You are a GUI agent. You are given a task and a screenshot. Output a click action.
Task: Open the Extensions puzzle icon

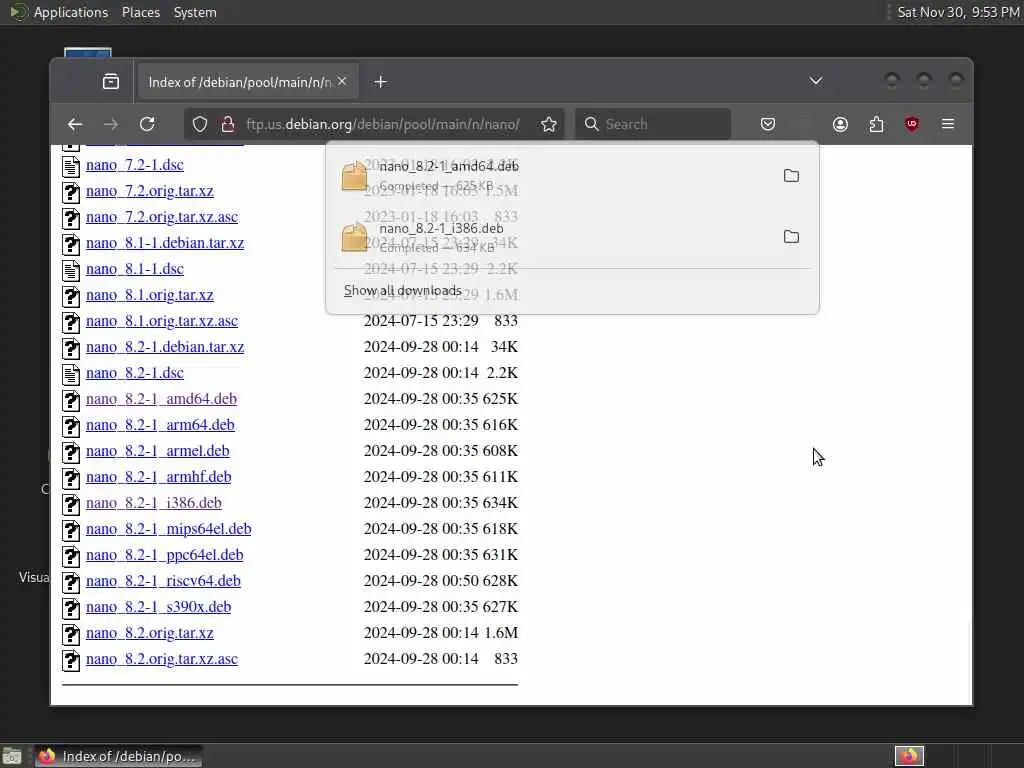point(876,124)
